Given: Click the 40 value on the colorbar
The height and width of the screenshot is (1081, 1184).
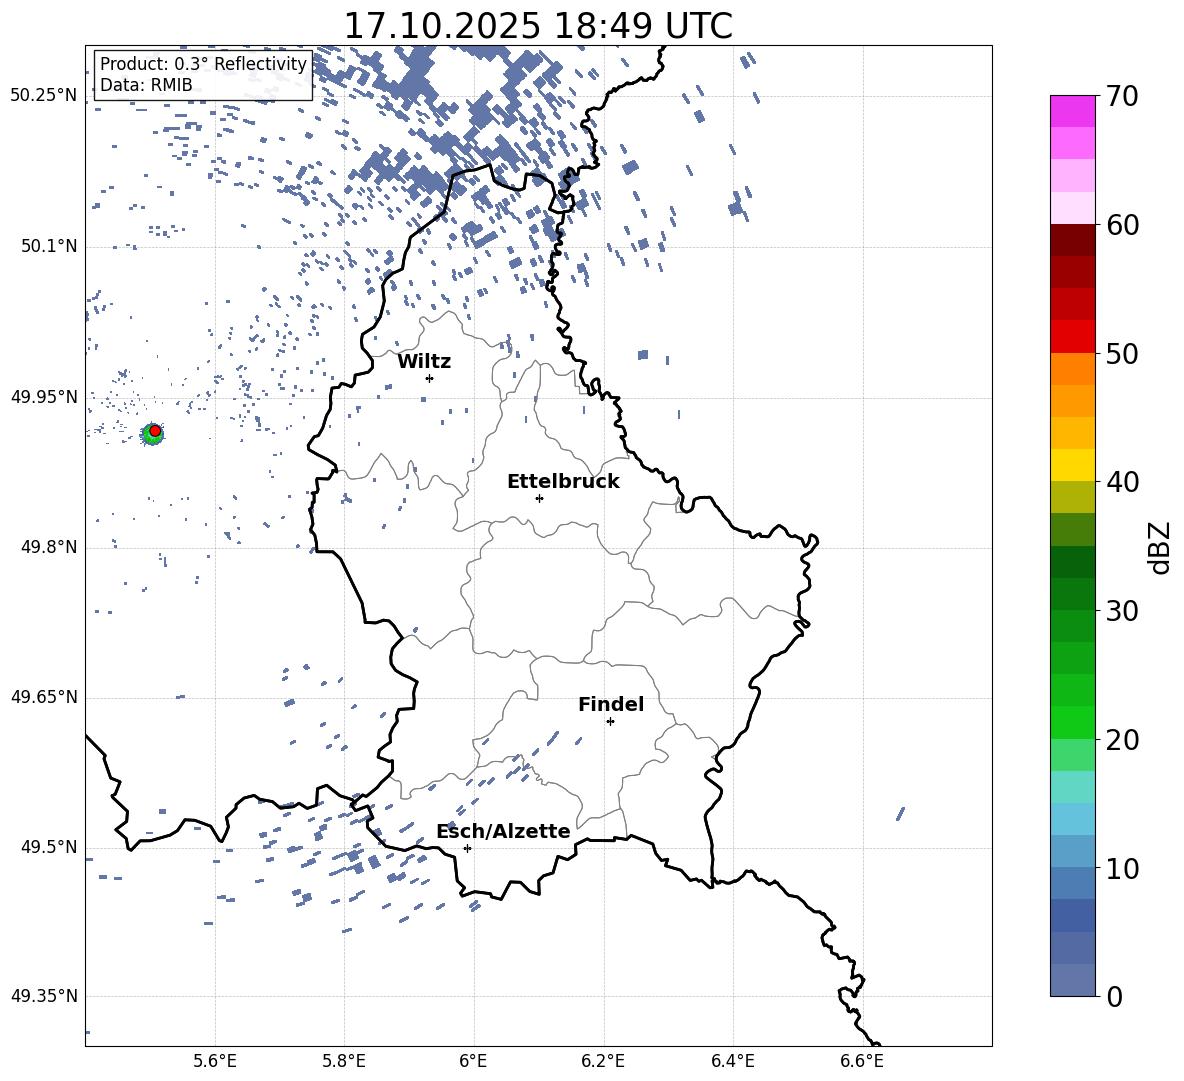Looking at the screenshot, I should click(1122, 482).
